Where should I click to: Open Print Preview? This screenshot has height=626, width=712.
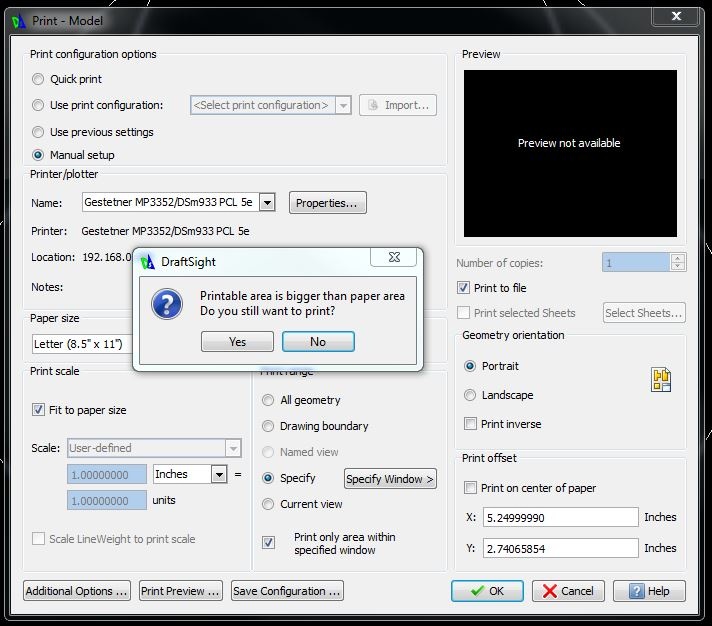181,591
